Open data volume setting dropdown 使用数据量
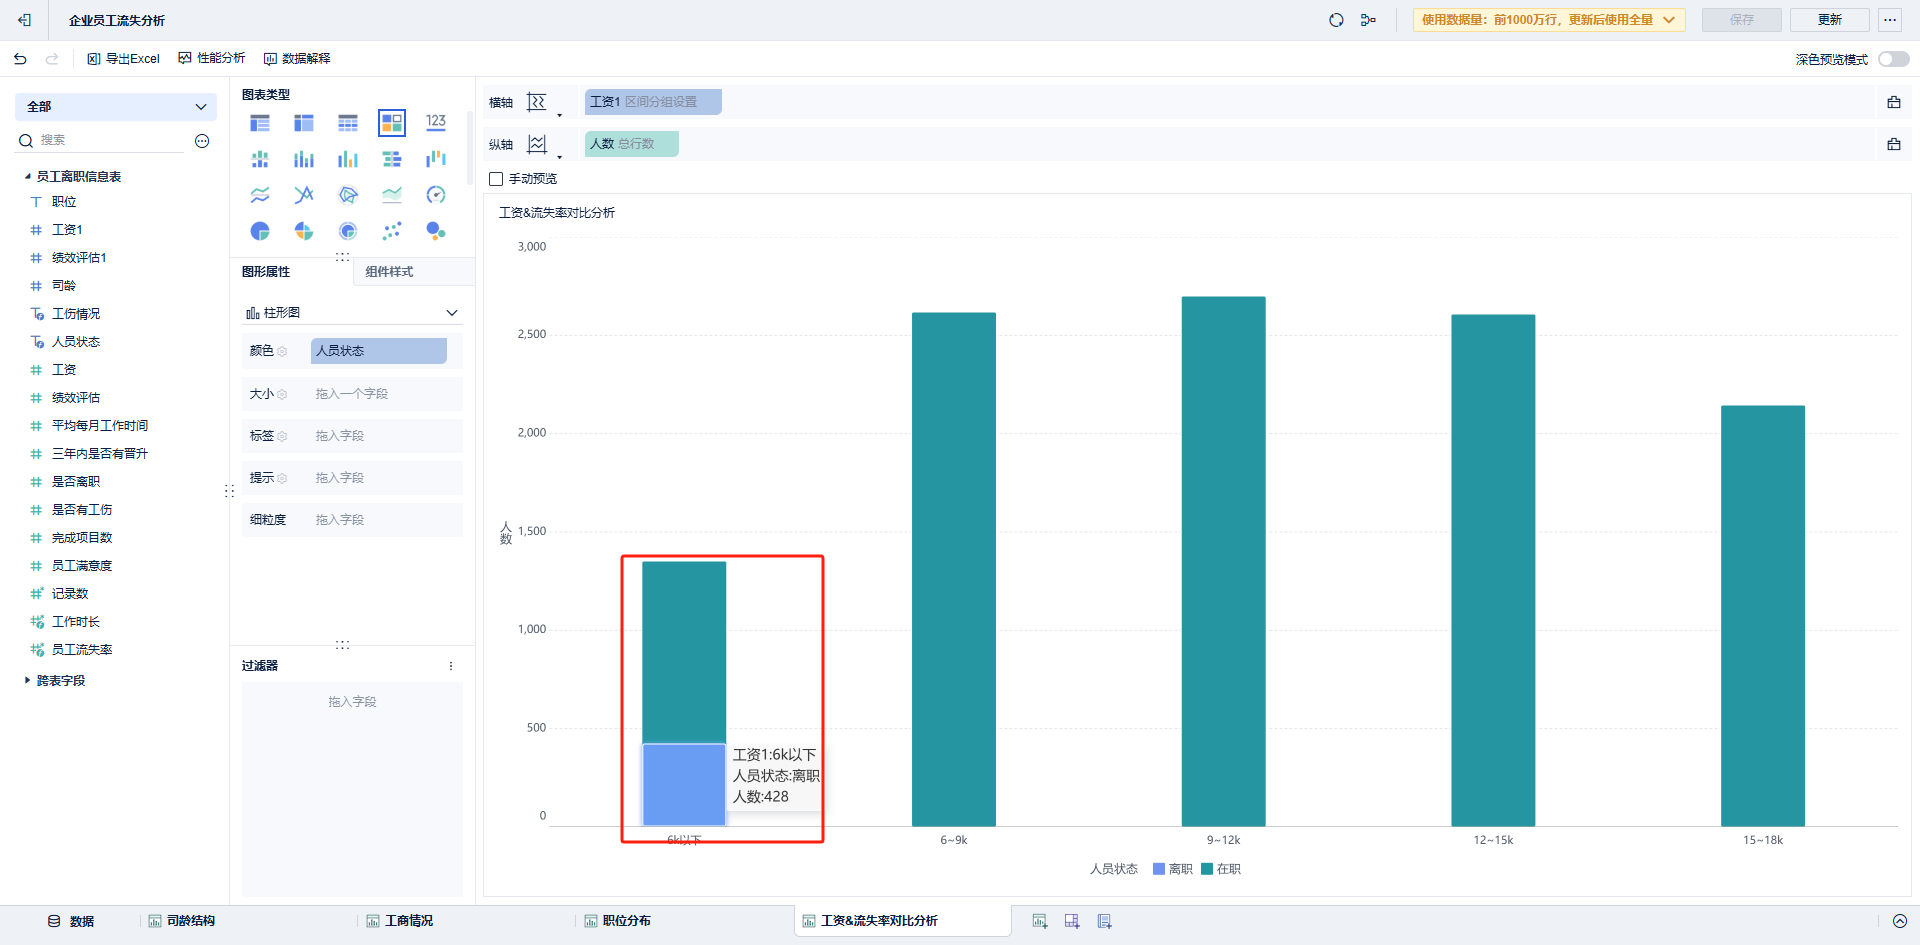Viewport: 1920px width, 945px height. [1549, 20]
